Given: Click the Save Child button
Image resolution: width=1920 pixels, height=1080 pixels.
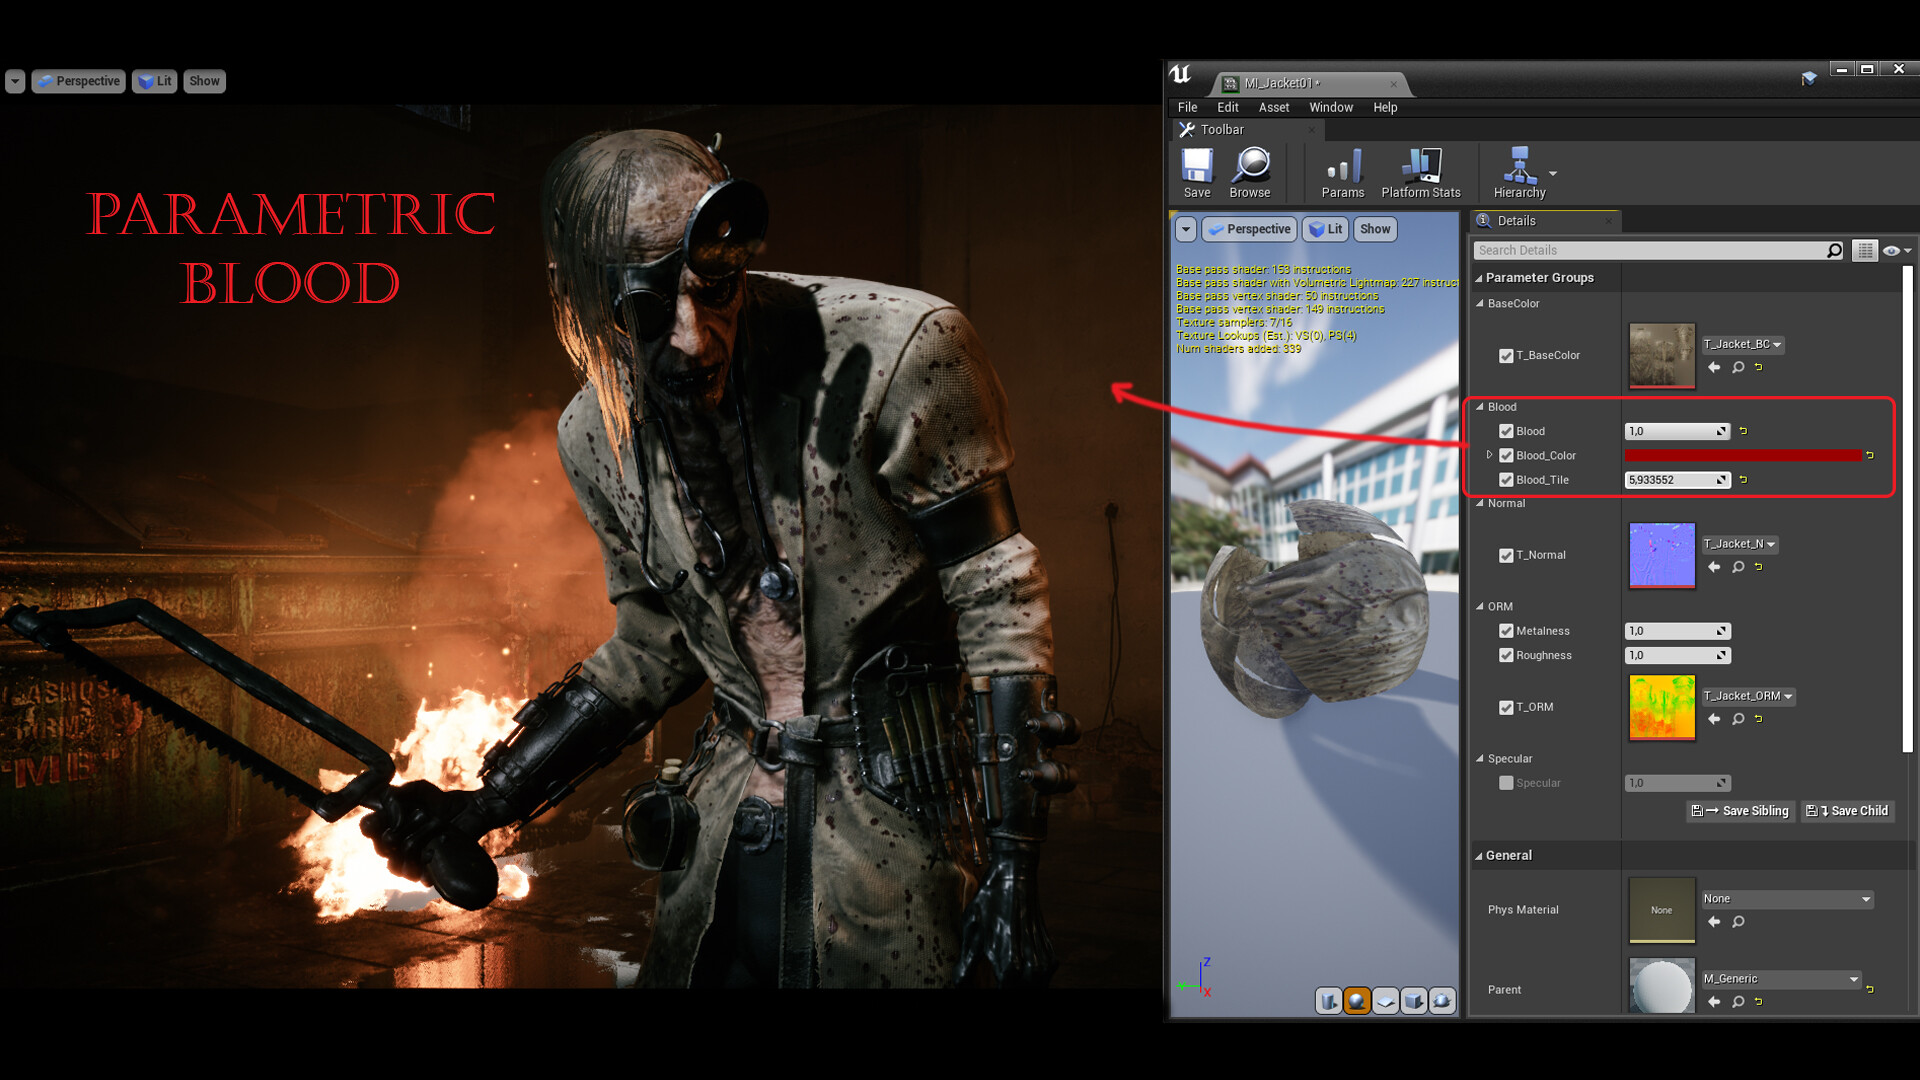Looking at the screenshot, I should (1847, 811).
